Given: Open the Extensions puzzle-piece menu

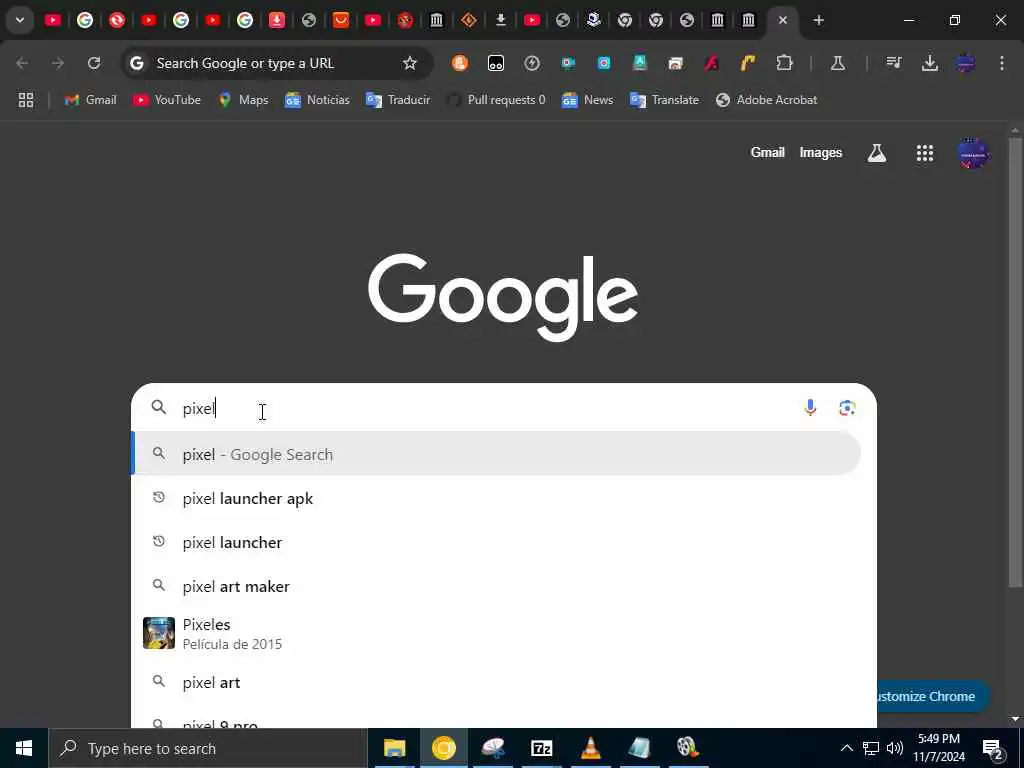Looking at the screenshot, I should (x=784, y=63).
